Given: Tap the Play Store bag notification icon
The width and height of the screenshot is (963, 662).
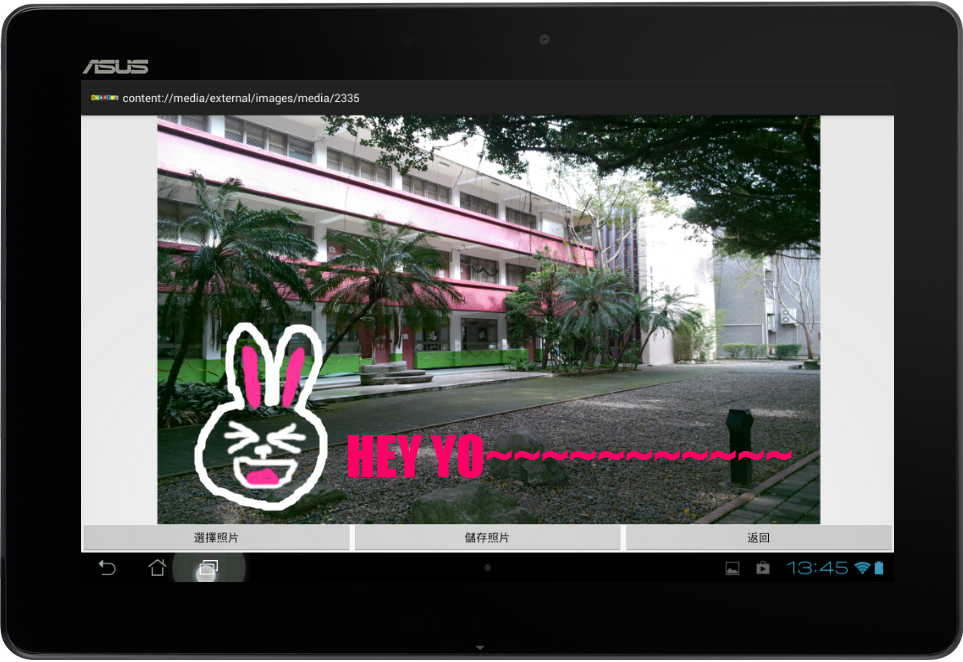Looking at the screenshot, I should 763,568.
